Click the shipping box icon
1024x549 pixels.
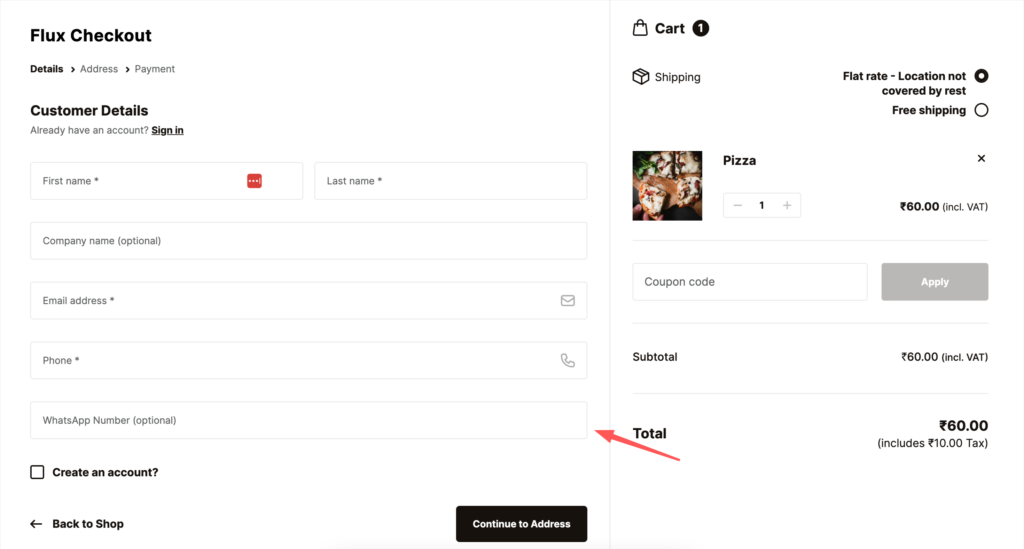click(641, 77)
